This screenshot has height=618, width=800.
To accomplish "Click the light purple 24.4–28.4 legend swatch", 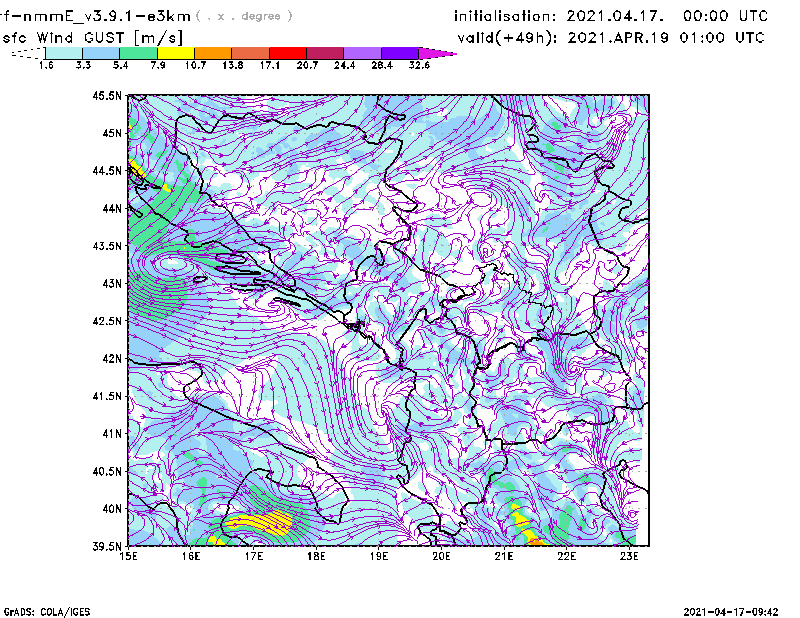I will point(362,53).
